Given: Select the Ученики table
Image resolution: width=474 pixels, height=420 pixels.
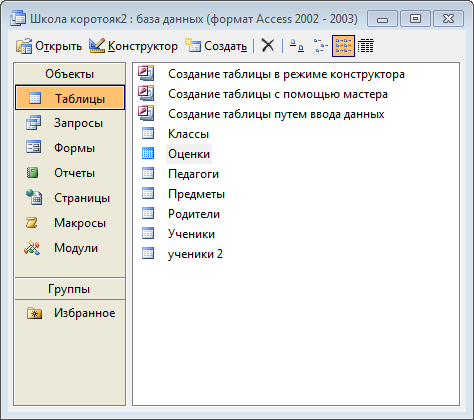Looking at the screenshot, I should [x=192, y=234].
